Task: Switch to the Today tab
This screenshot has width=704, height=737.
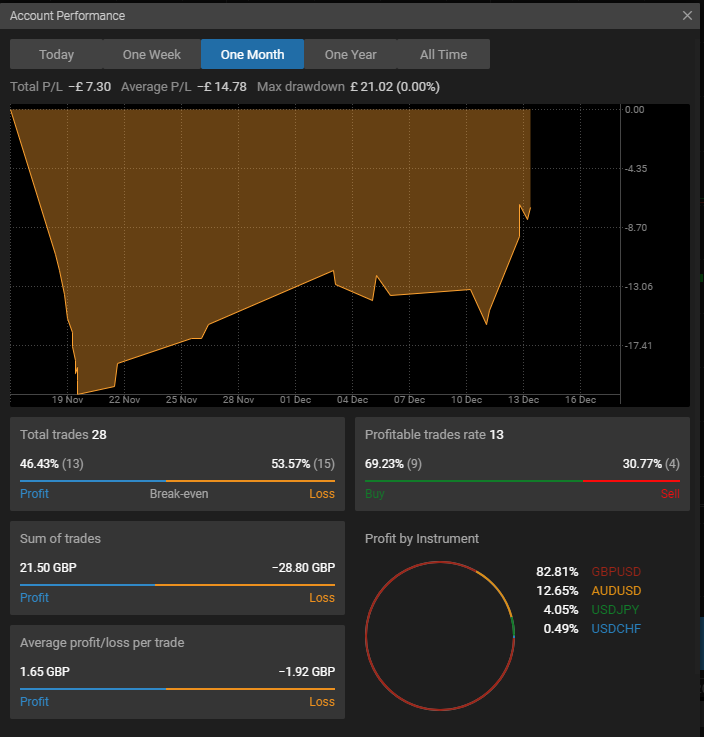Action: [x=56, y=55]
